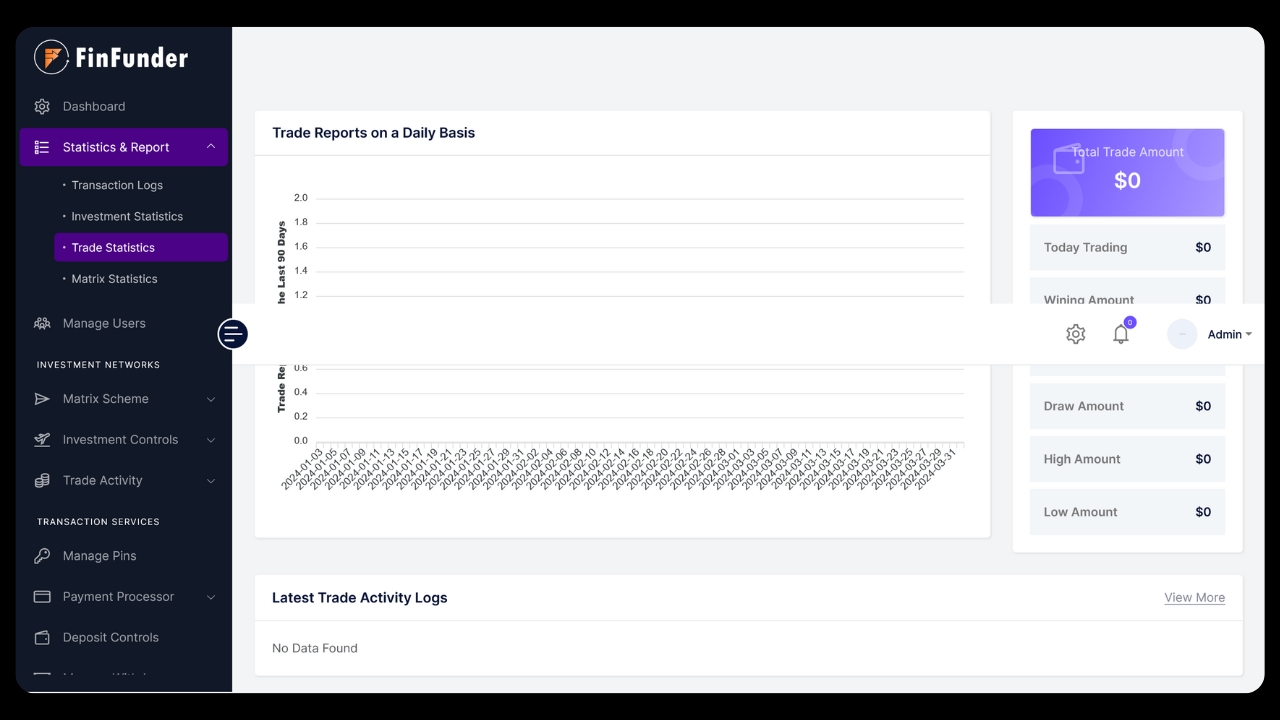Click the View More link
This screenshot has width=1280, height=720.
point(1194,598)
